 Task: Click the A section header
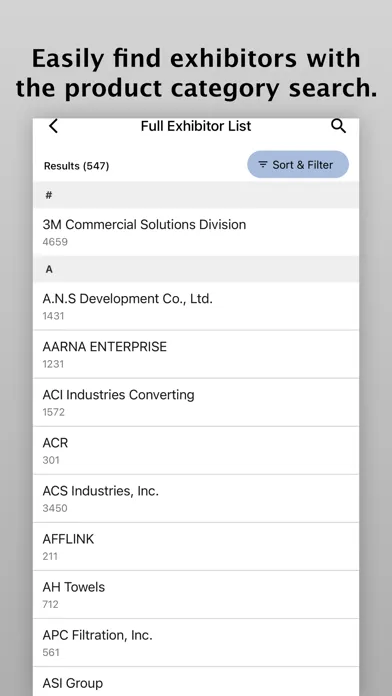(x=196, y=269)
